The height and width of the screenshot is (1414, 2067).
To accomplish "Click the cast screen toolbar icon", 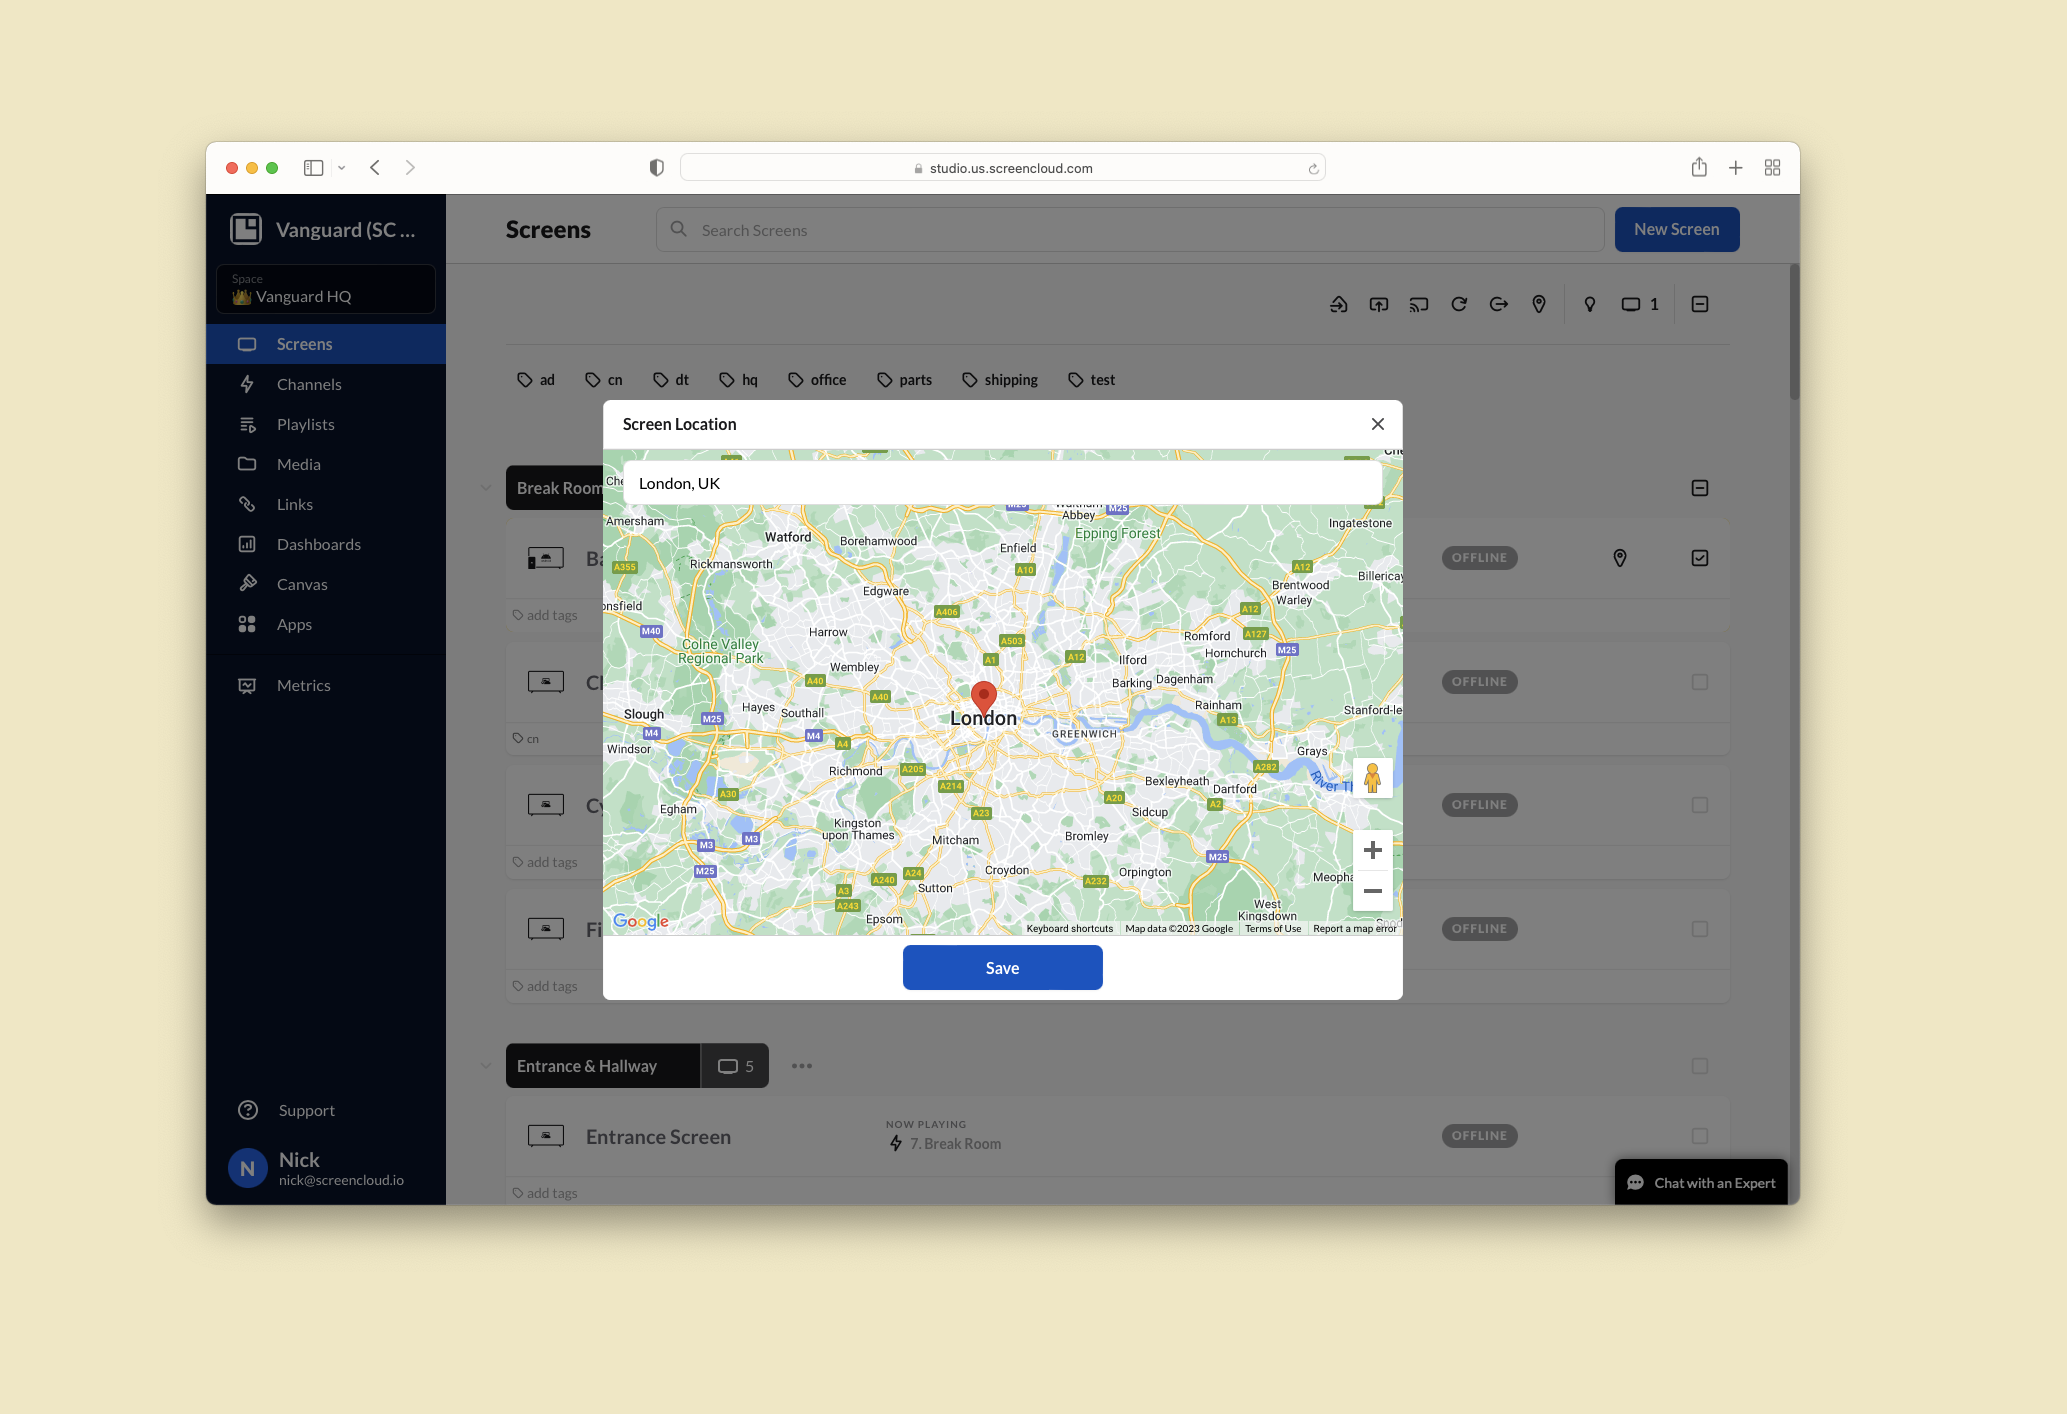I will (x=1418, y=304).
